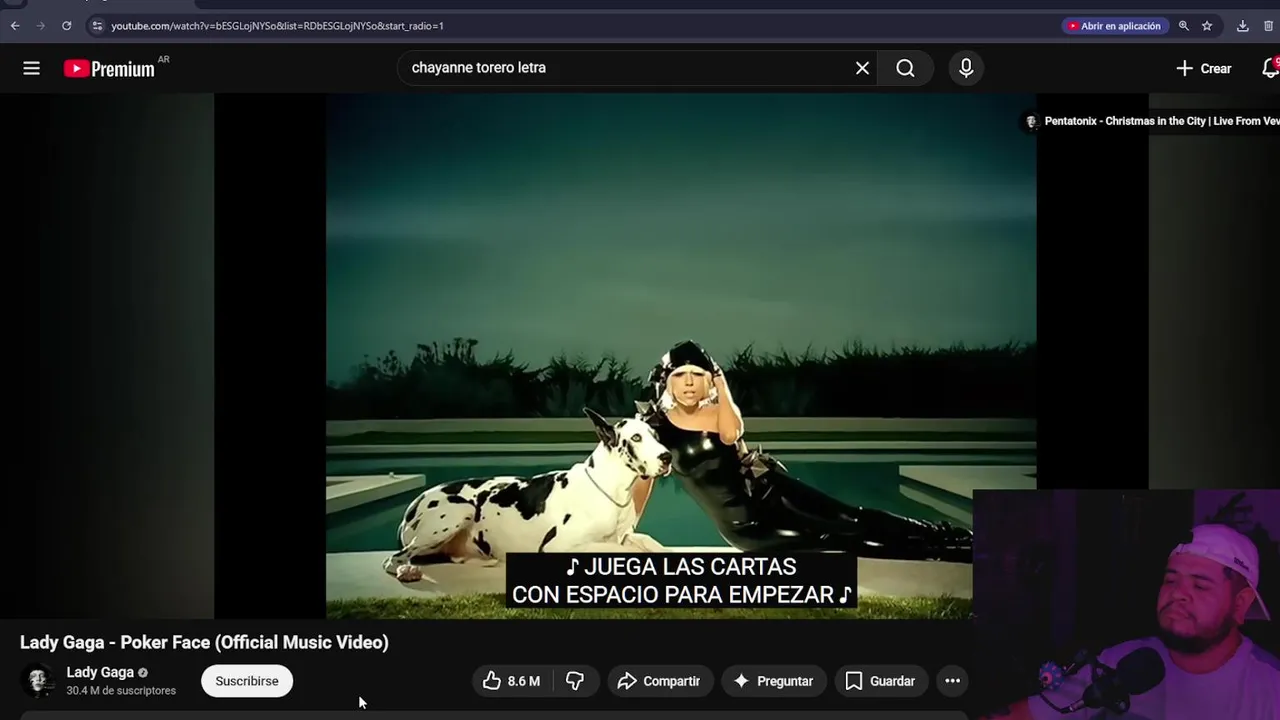Viewport: 1280px width, 720px height.
Task: Run search with the magnifier button
Action: [905, 68]
